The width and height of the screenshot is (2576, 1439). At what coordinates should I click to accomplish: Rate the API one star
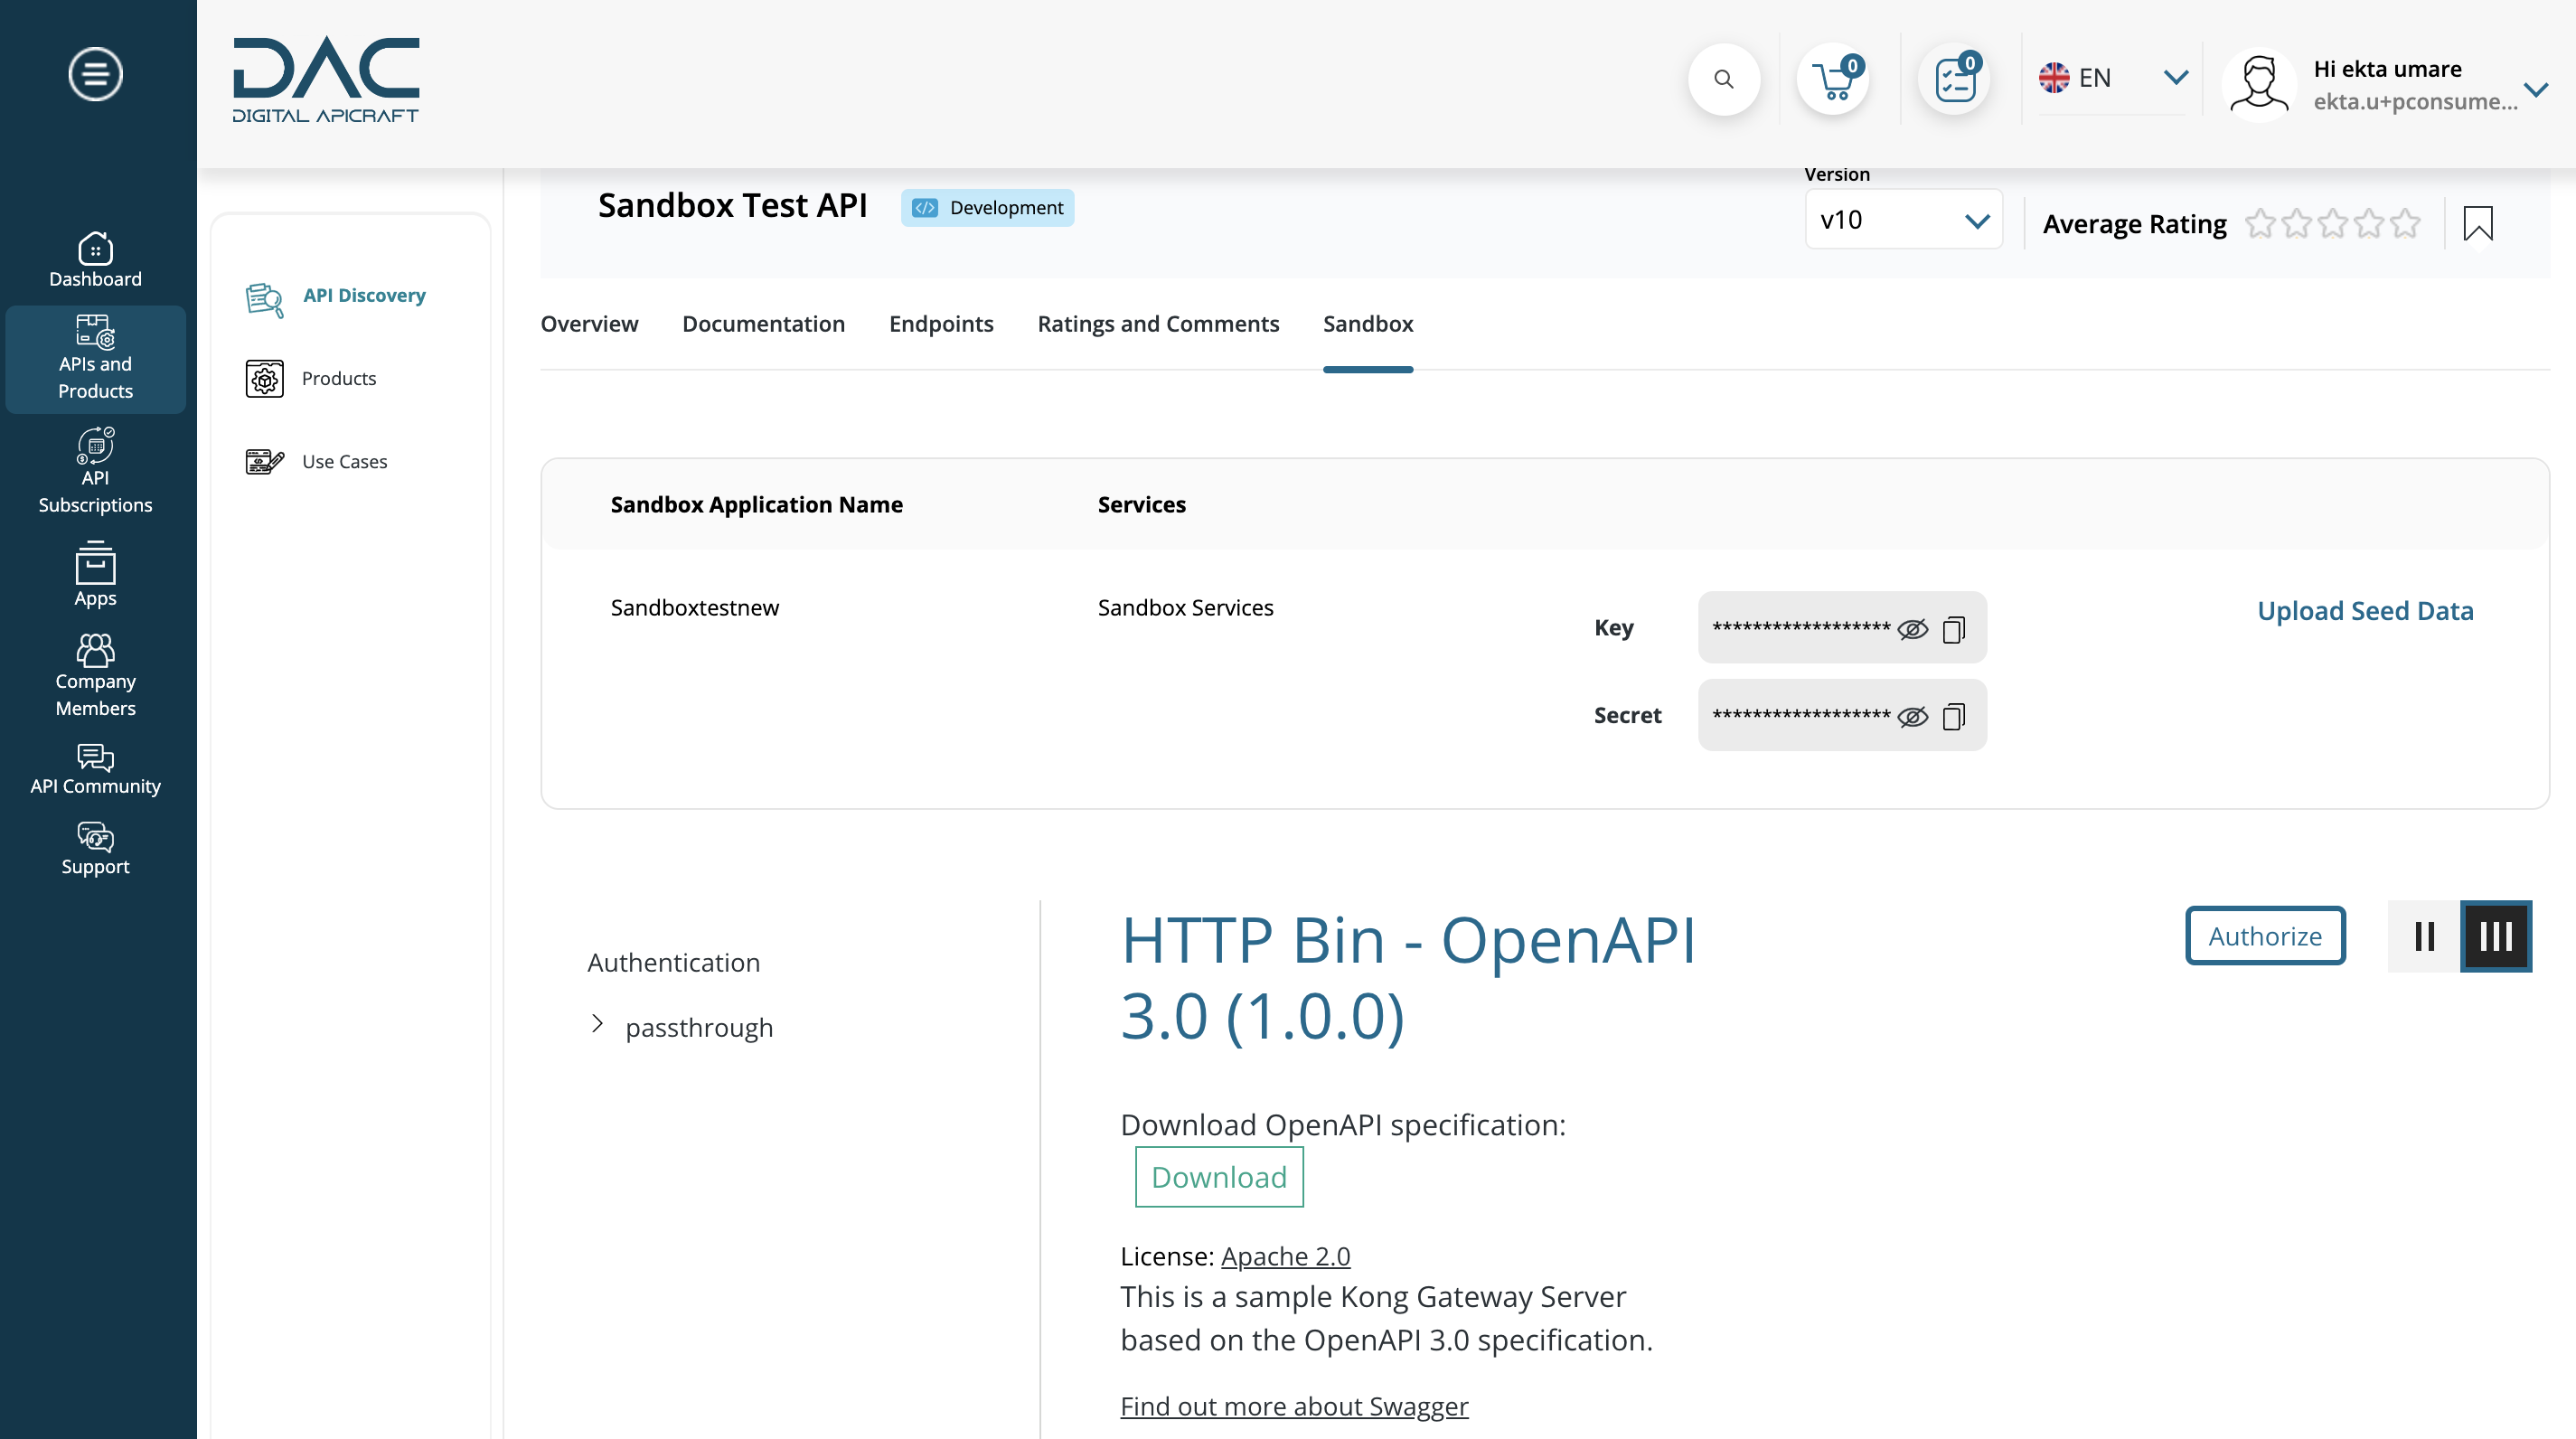(x=2260, y=223)
